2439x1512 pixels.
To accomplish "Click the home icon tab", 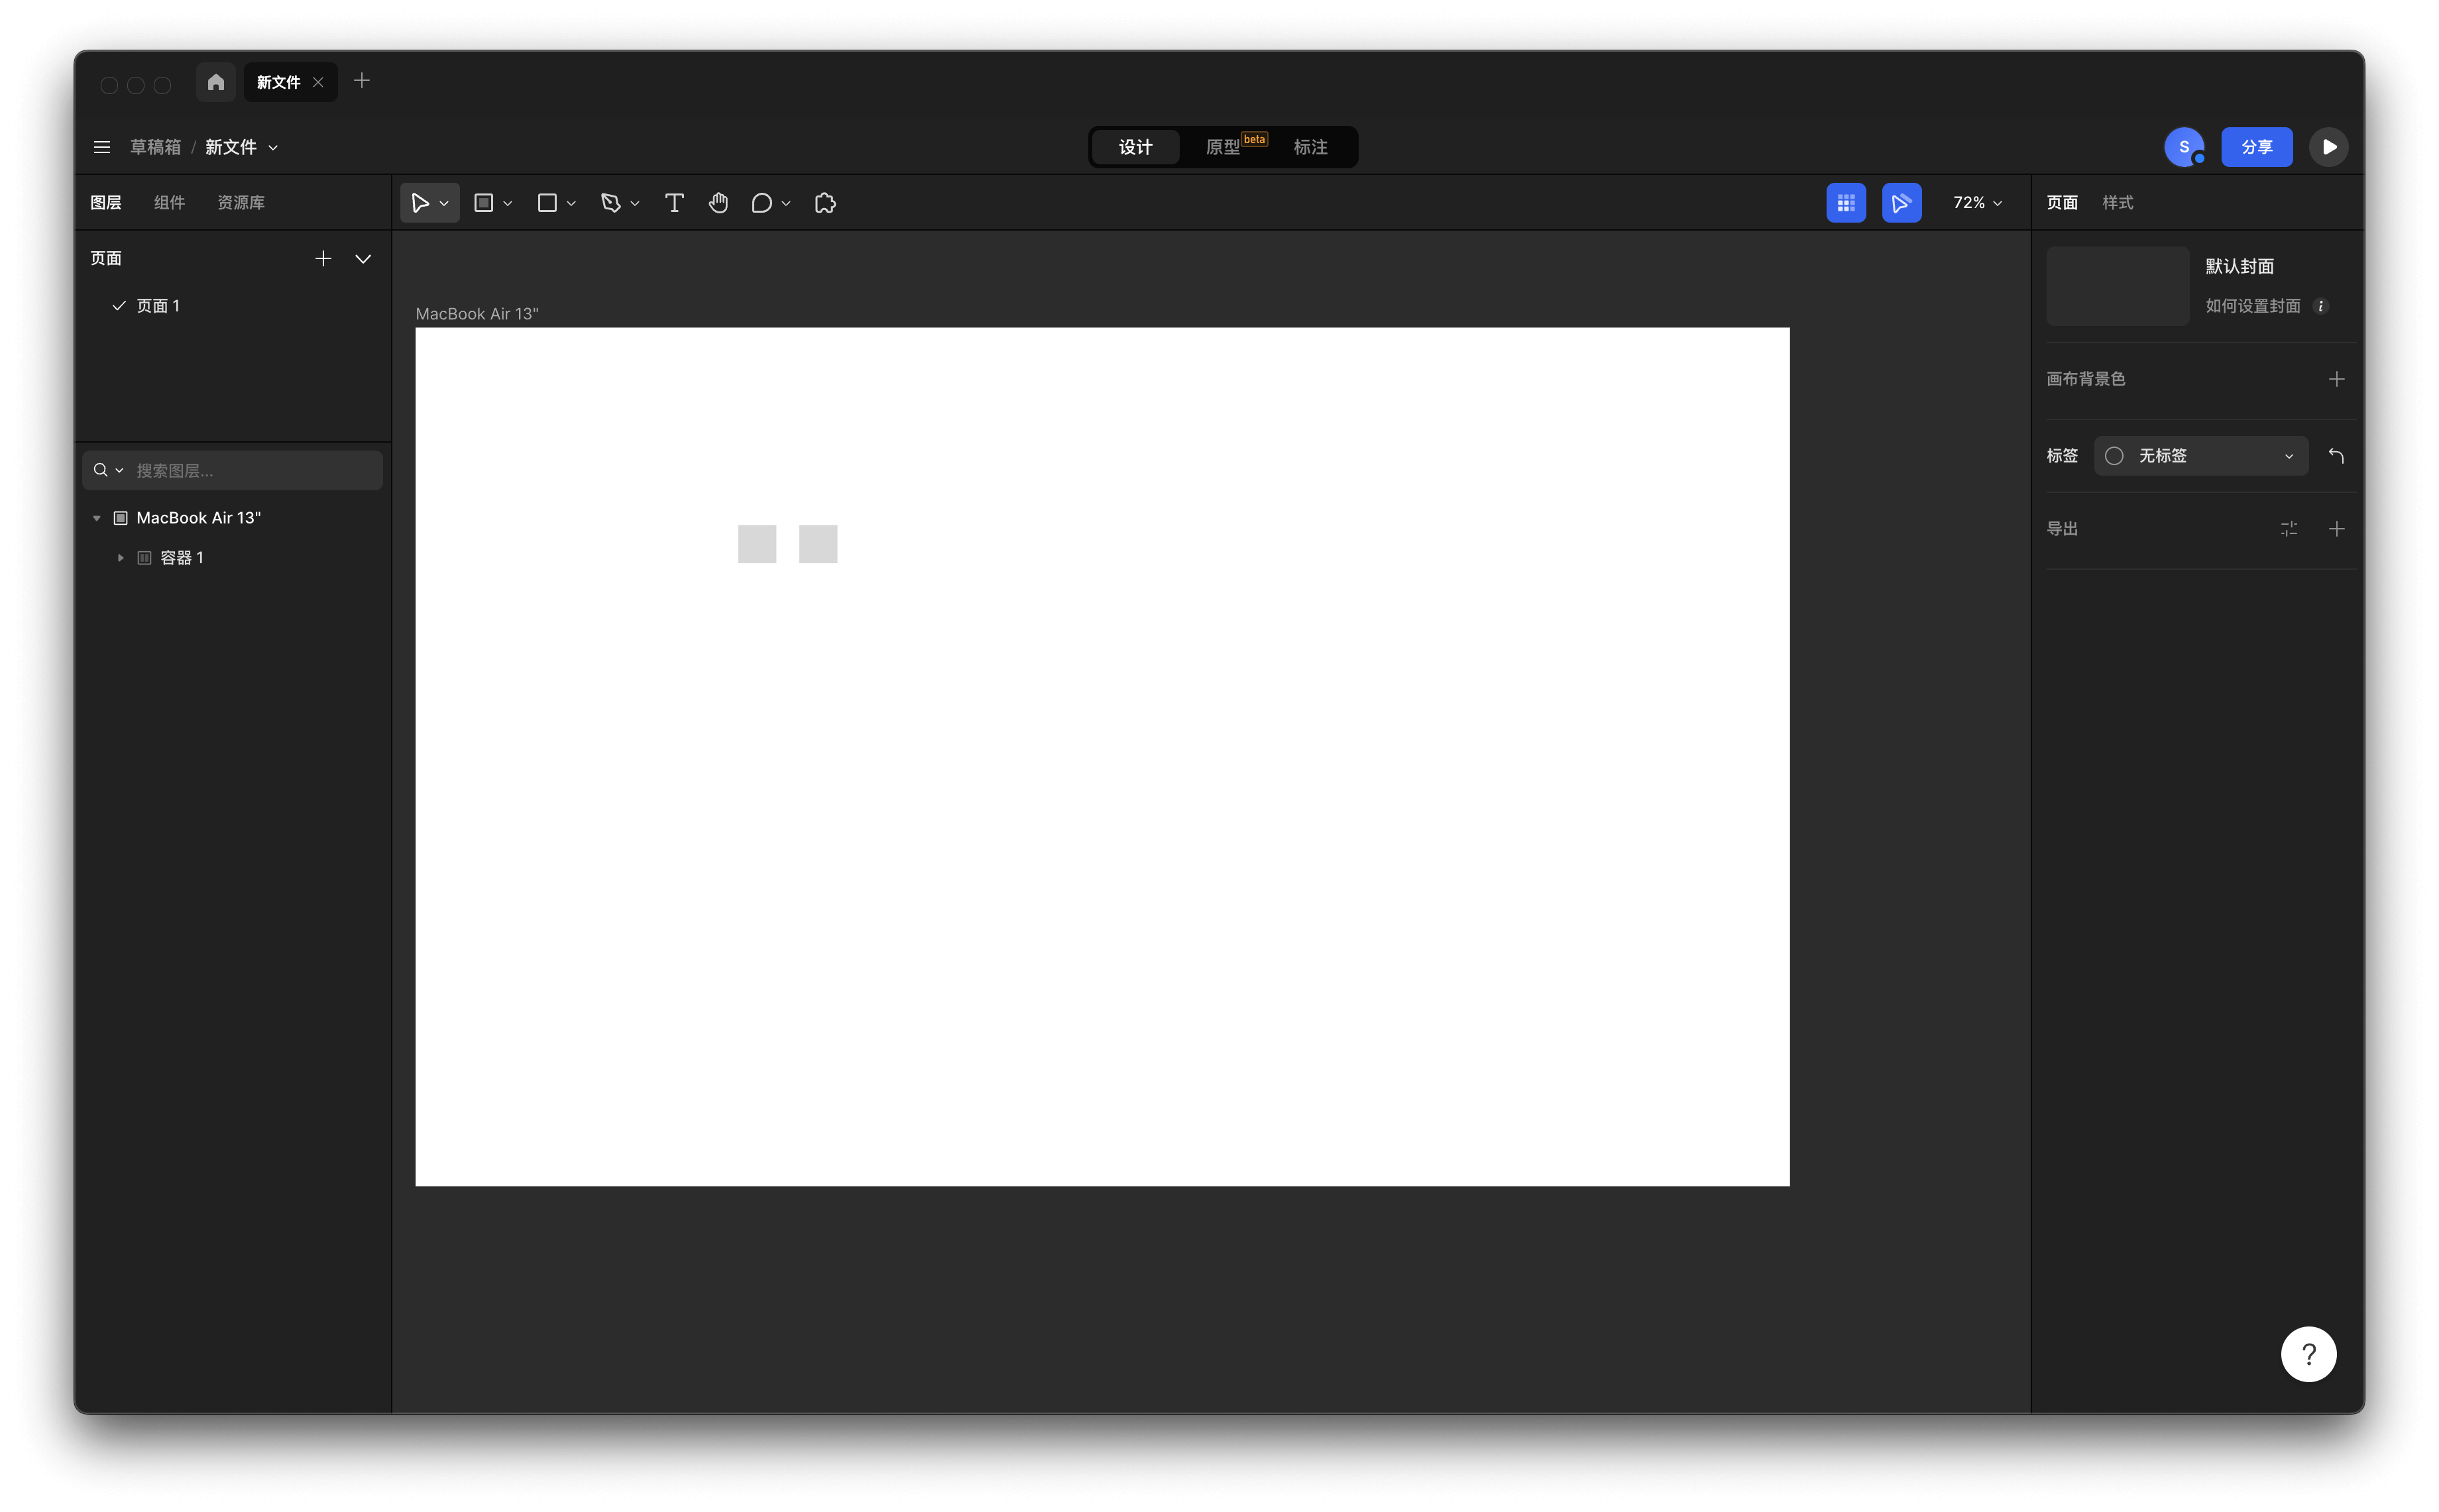I will tap(216, 82).
